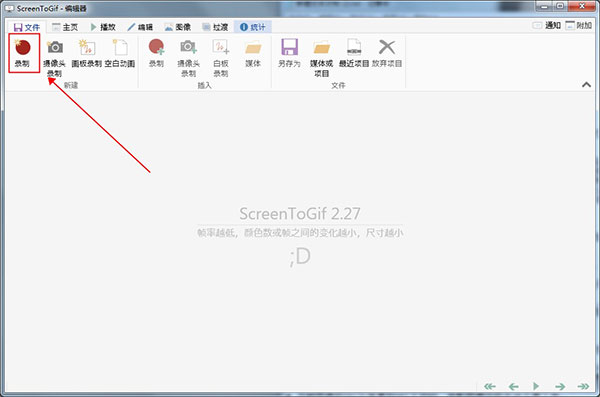
Task: Open recent projects (最近项目)
Action: pyautogui.click(x=354, y=53)
